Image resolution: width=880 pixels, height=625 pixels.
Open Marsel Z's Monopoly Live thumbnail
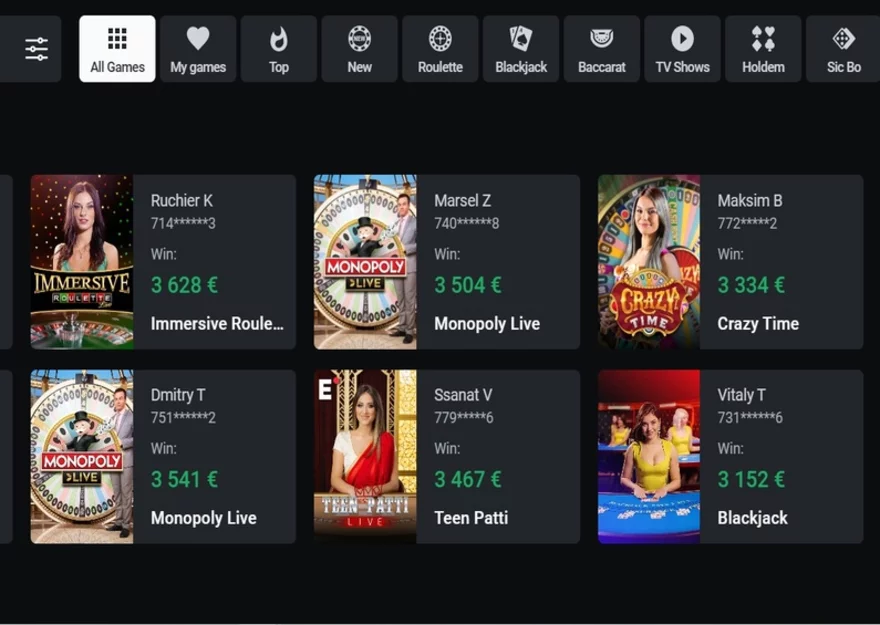click(x=365, y=262)
